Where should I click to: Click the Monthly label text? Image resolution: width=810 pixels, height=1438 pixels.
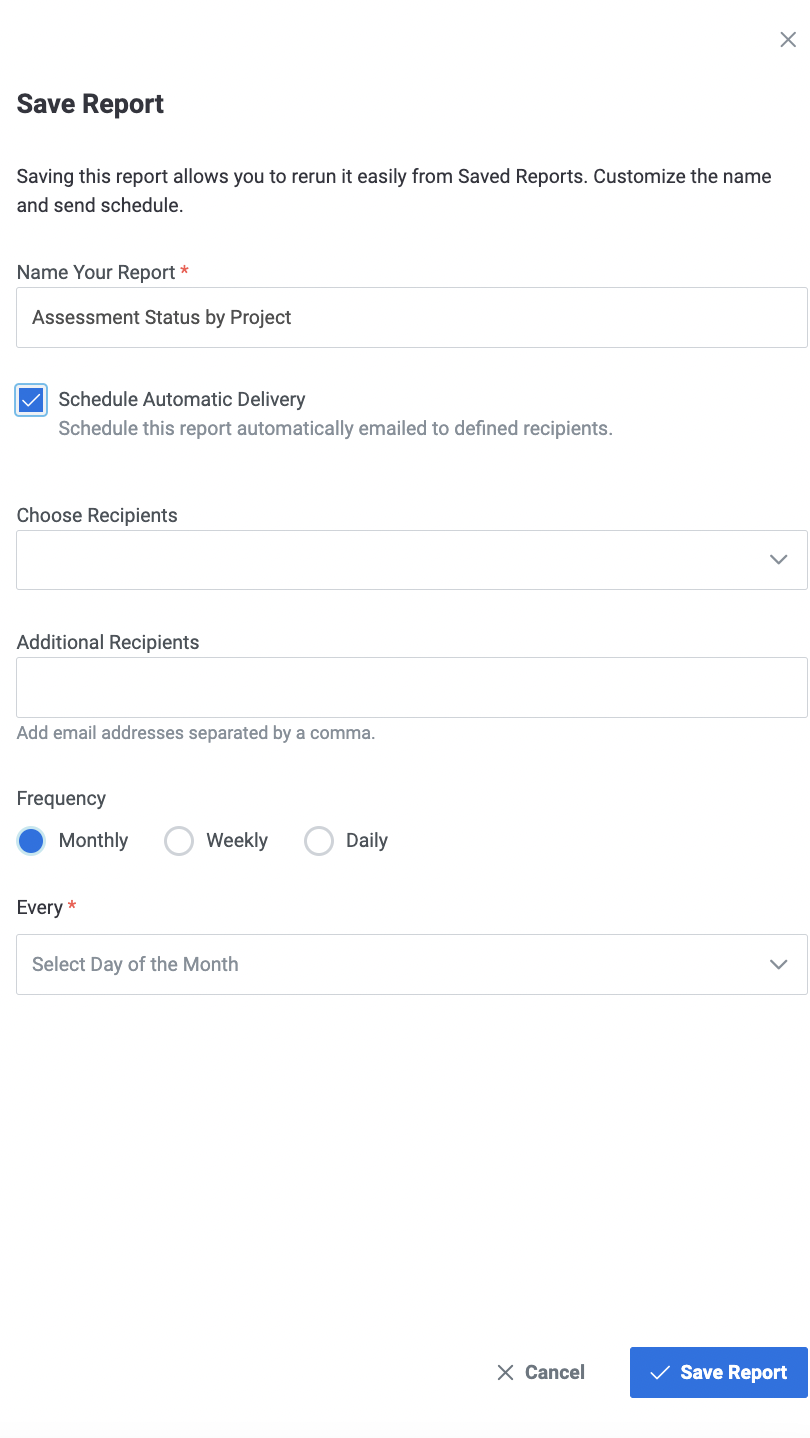(x=93, y=841)
